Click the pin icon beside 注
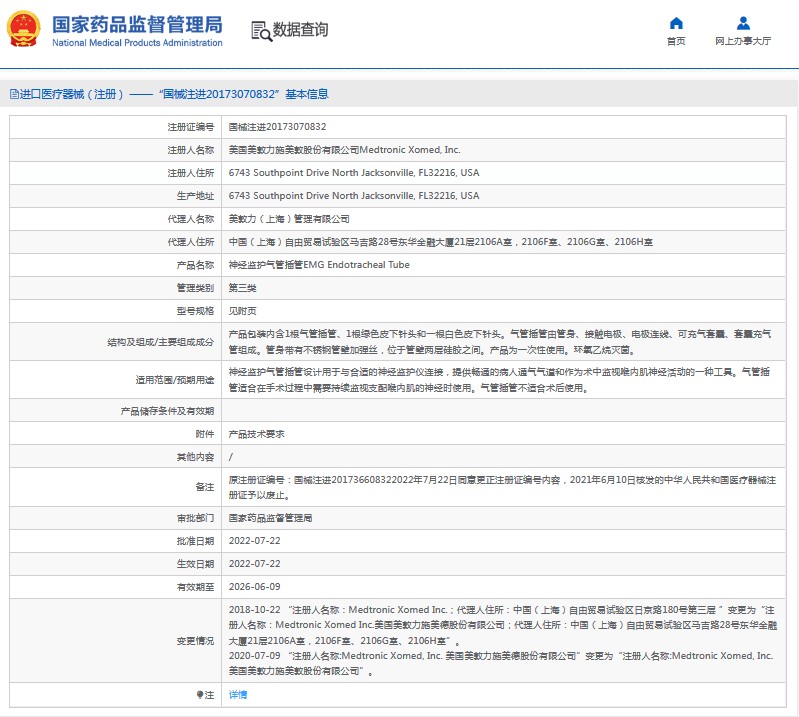This screenshot has width=799, height=717. pyautogui.click(x=200, y=695)
